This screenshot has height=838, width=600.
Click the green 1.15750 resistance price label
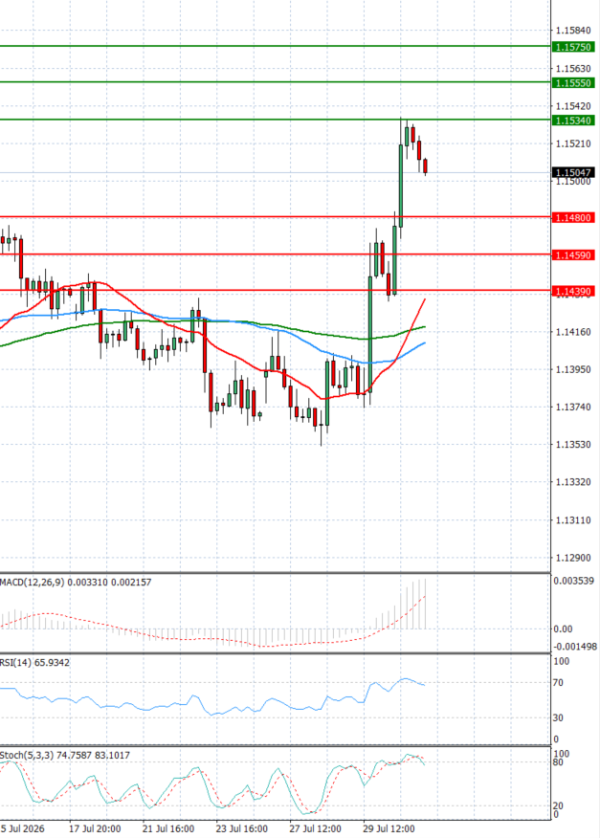(x=573, y=47)
